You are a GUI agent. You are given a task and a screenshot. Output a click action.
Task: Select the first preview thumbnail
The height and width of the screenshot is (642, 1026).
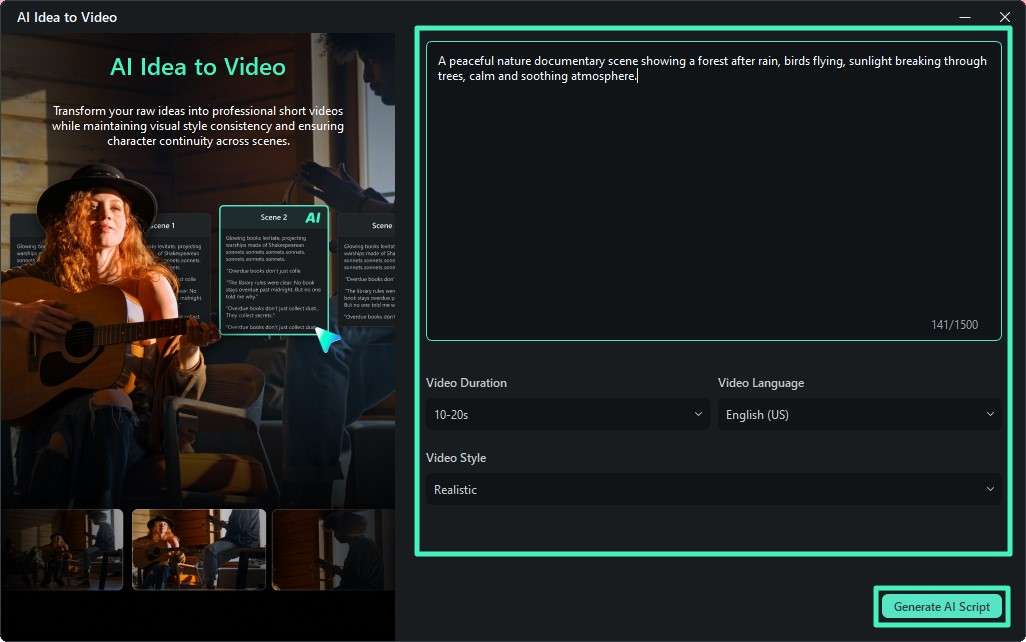coord(62,550)
